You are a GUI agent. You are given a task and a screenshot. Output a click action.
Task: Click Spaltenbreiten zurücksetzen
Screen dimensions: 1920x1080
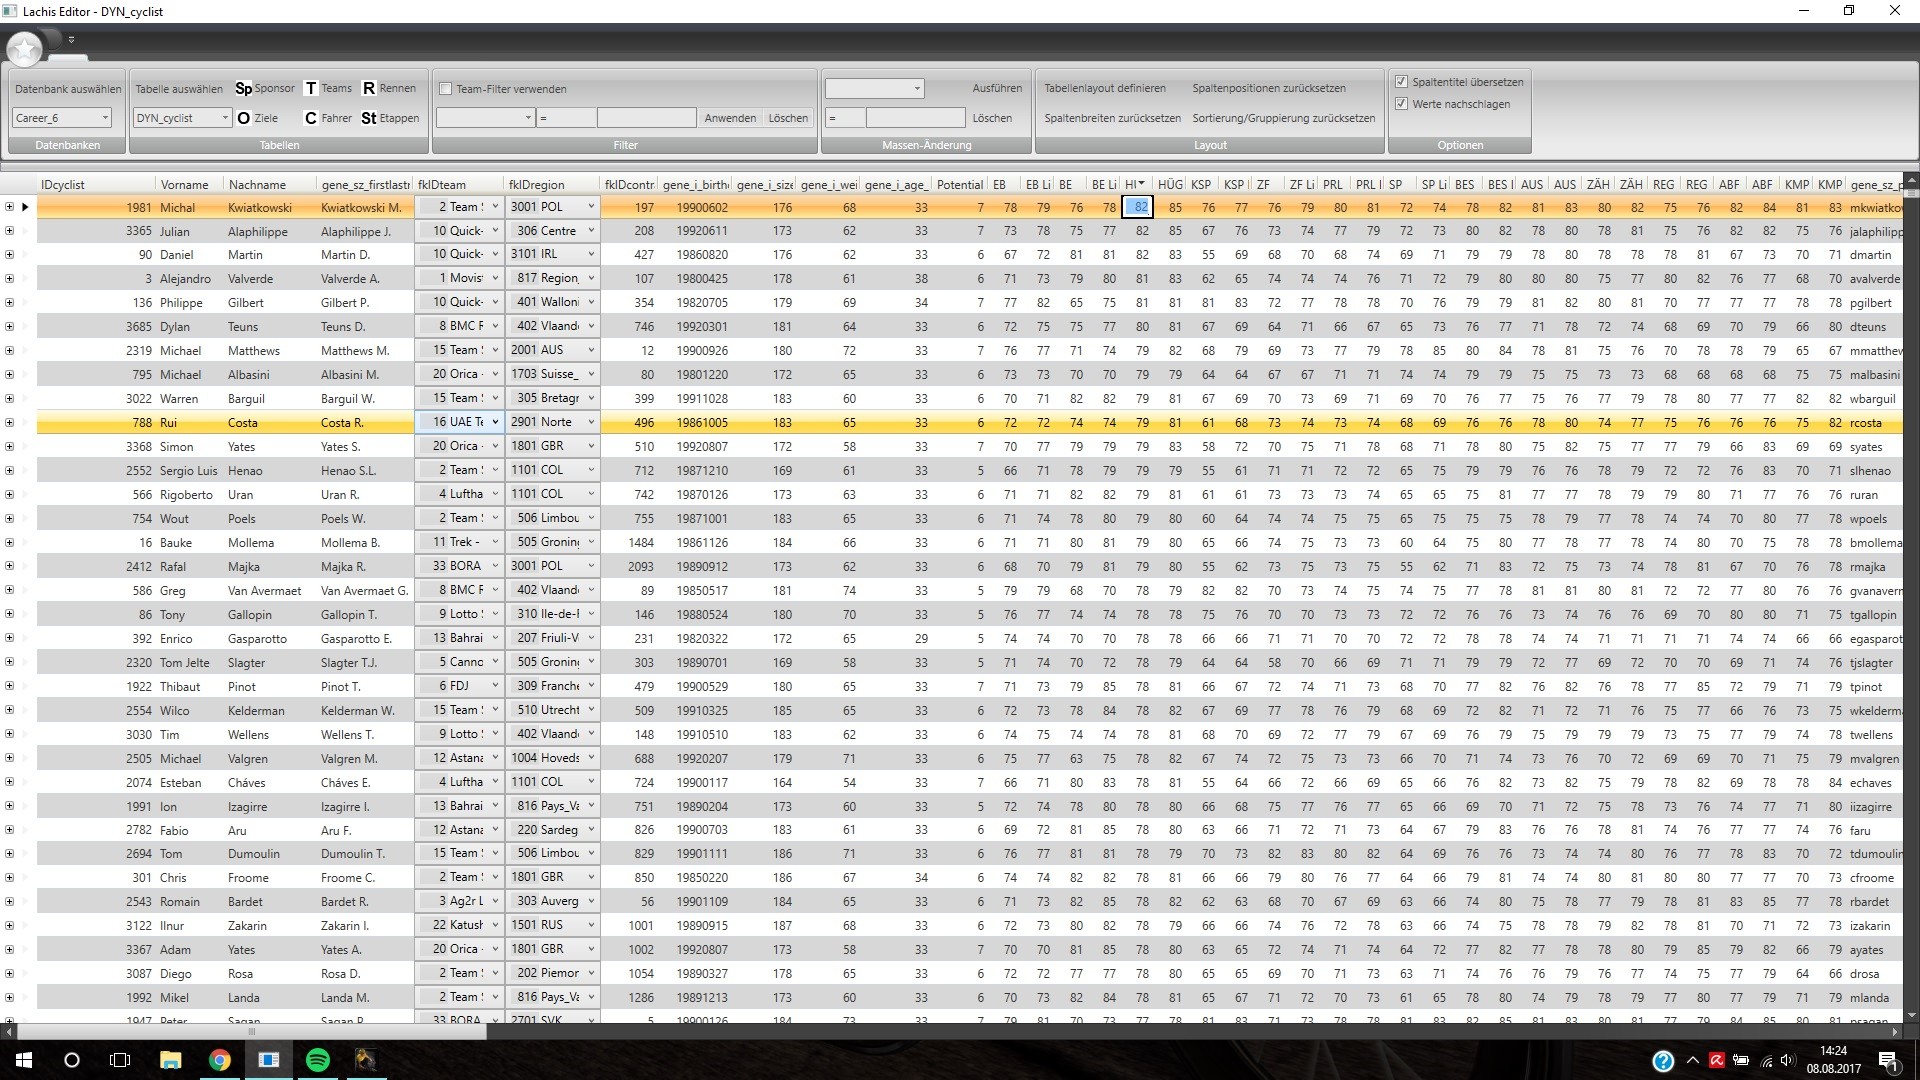click(1112, 118)
